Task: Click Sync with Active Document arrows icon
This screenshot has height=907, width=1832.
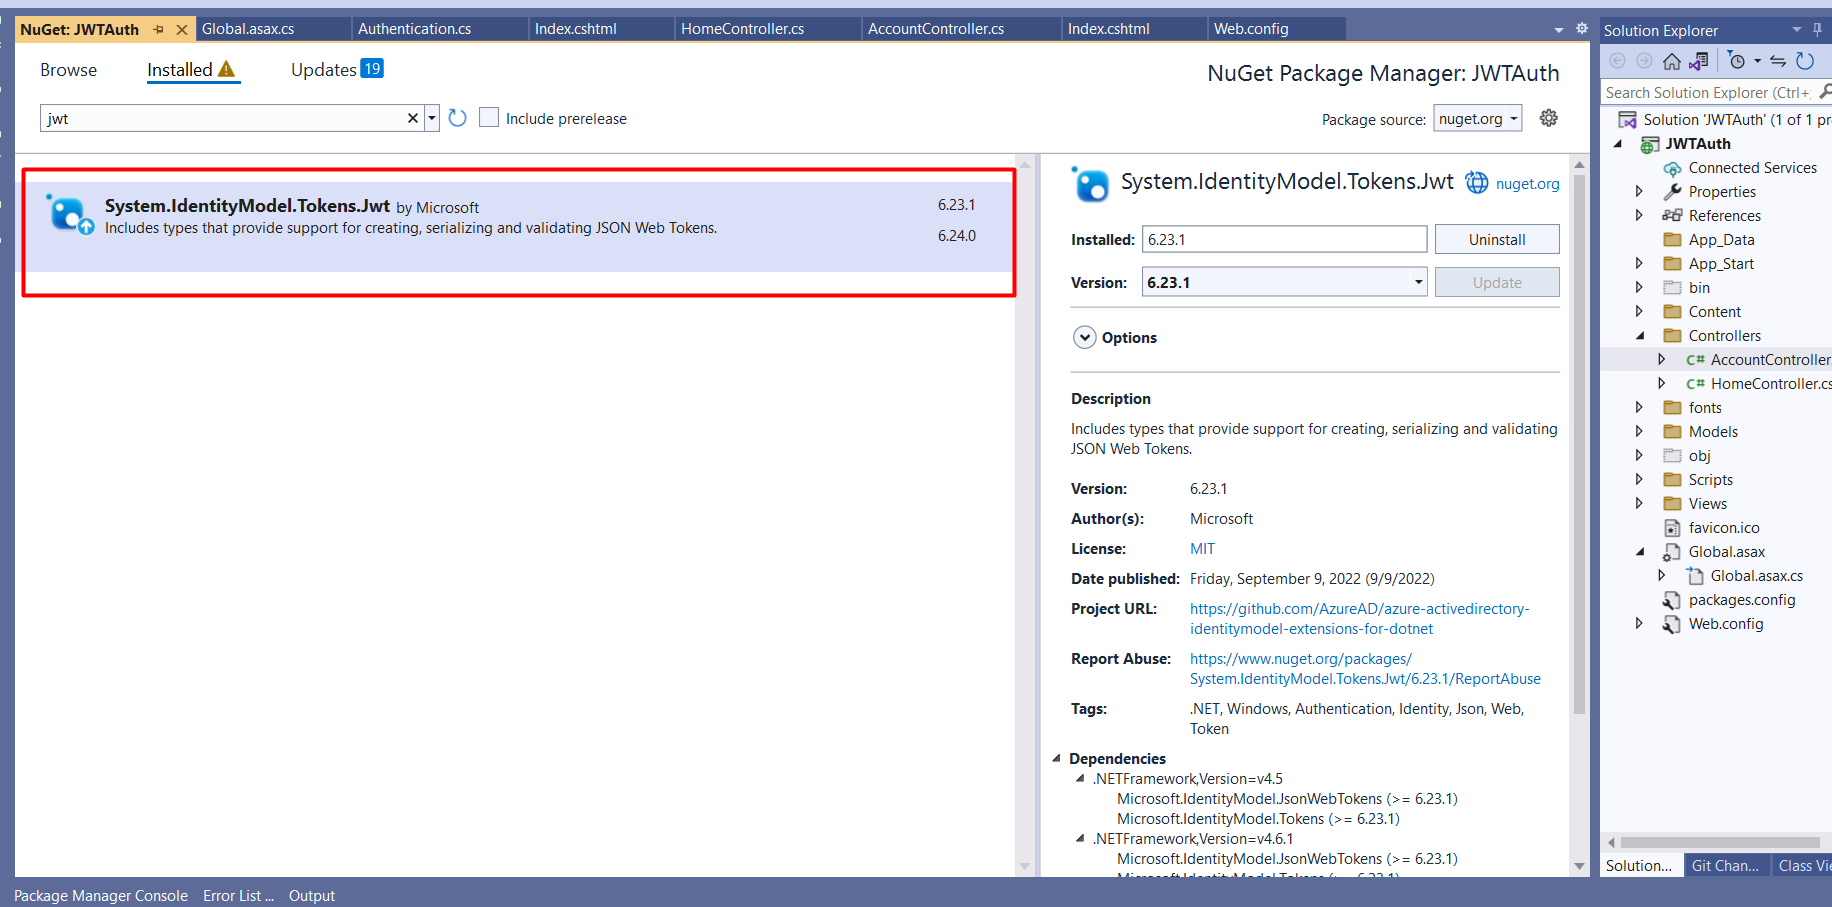Action: (x=1778, y=62)
